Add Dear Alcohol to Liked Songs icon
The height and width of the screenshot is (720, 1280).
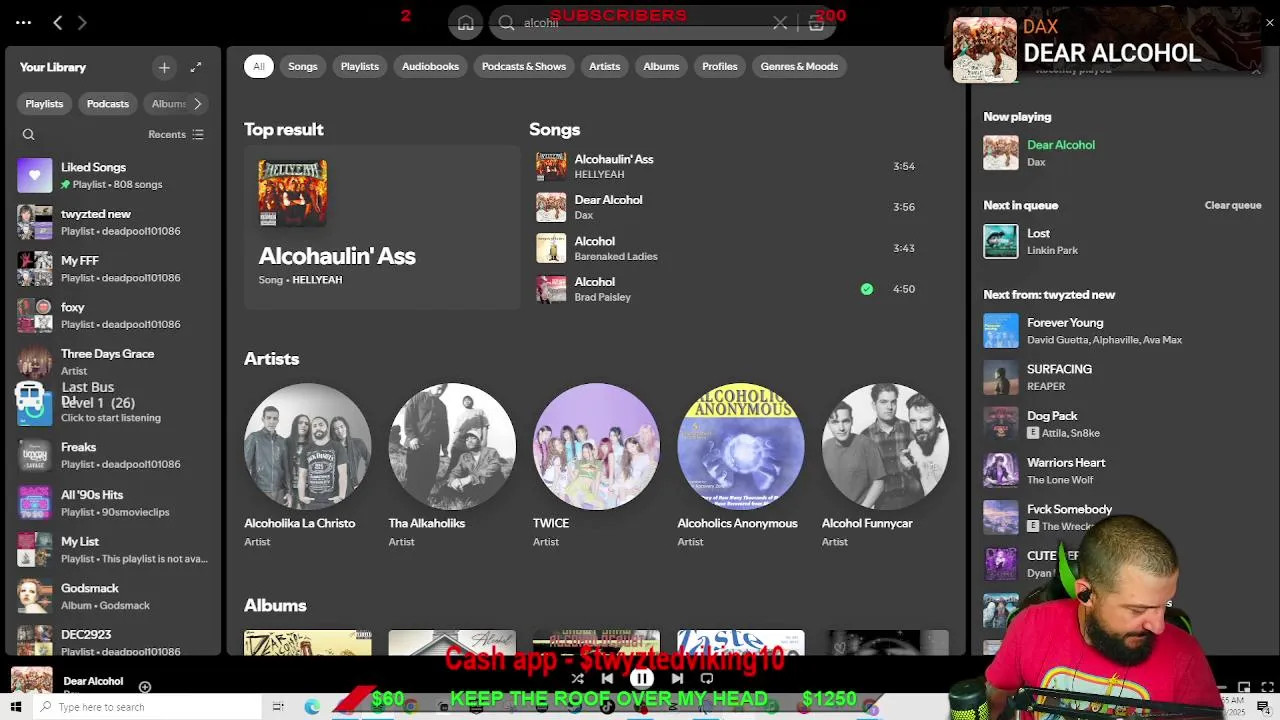pos(145,687)
